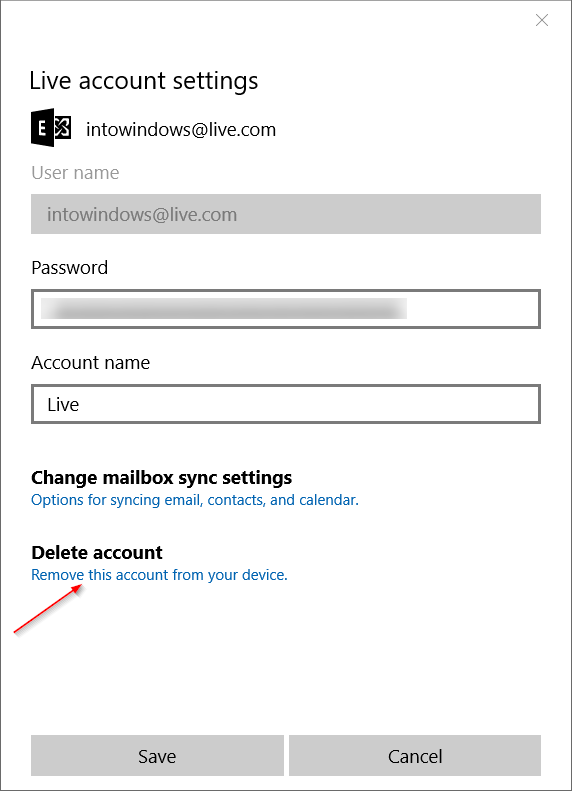Click the User name label
The height and width of the screenshot is (791, 572).
(75, 173)
